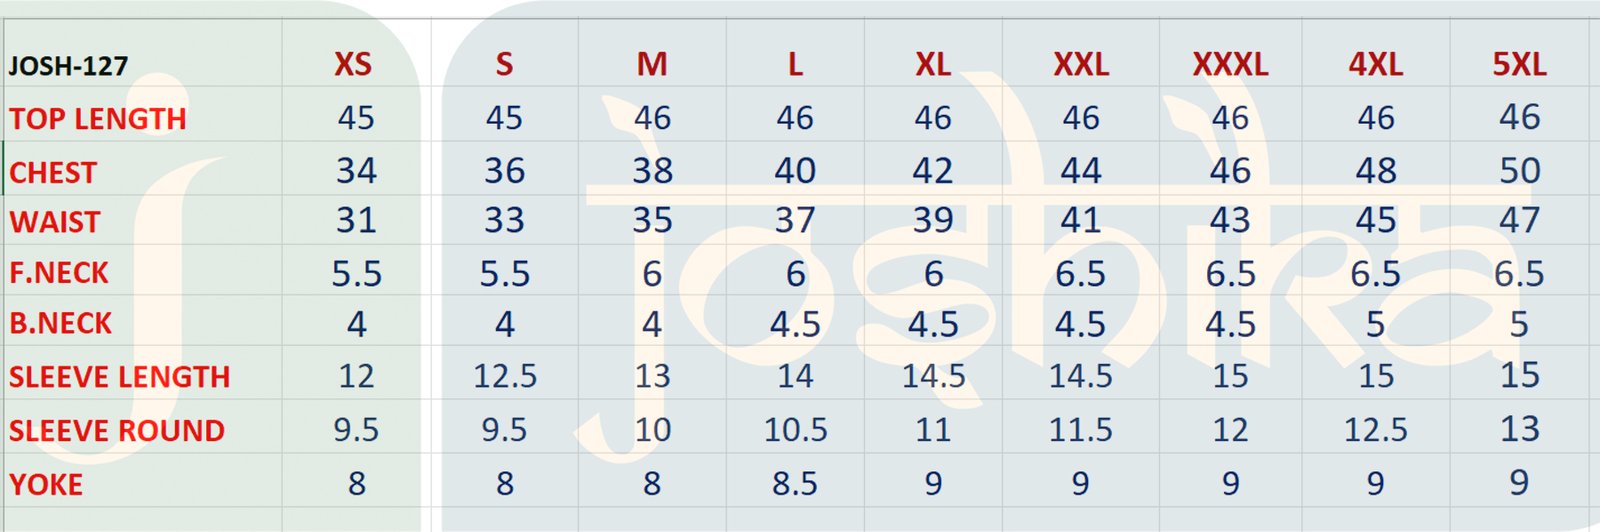Click the CHEST row label

(53, 173)
